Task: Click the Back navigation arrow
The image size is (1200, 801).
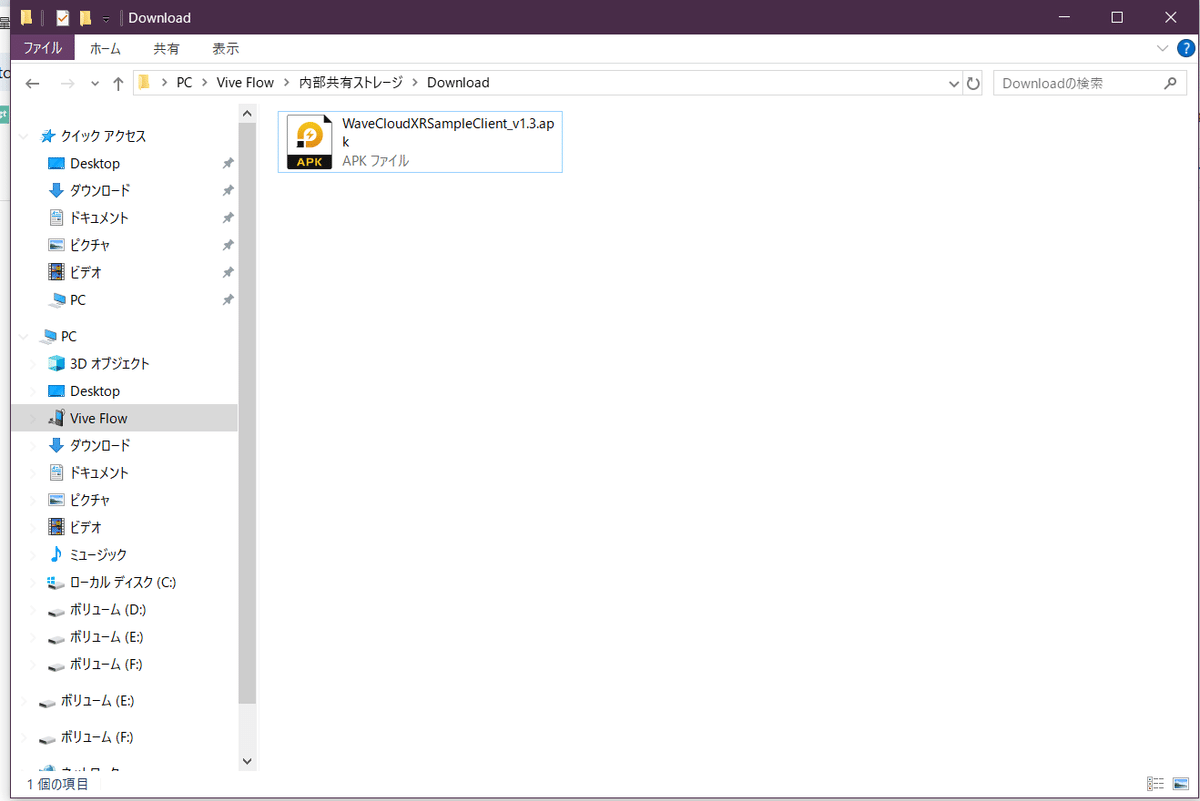Action: 32,83
